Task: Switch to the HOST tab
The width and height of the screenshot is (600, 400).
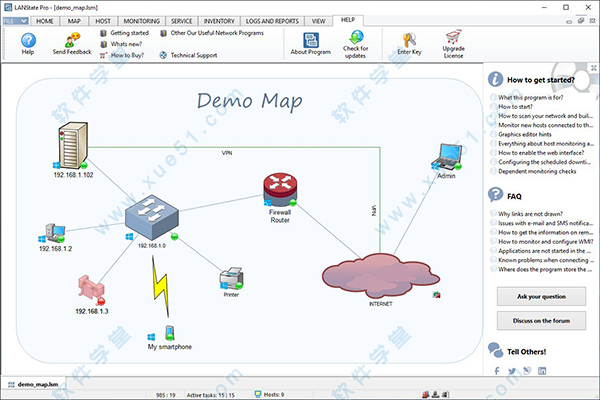Action: [x=103, y=21]
